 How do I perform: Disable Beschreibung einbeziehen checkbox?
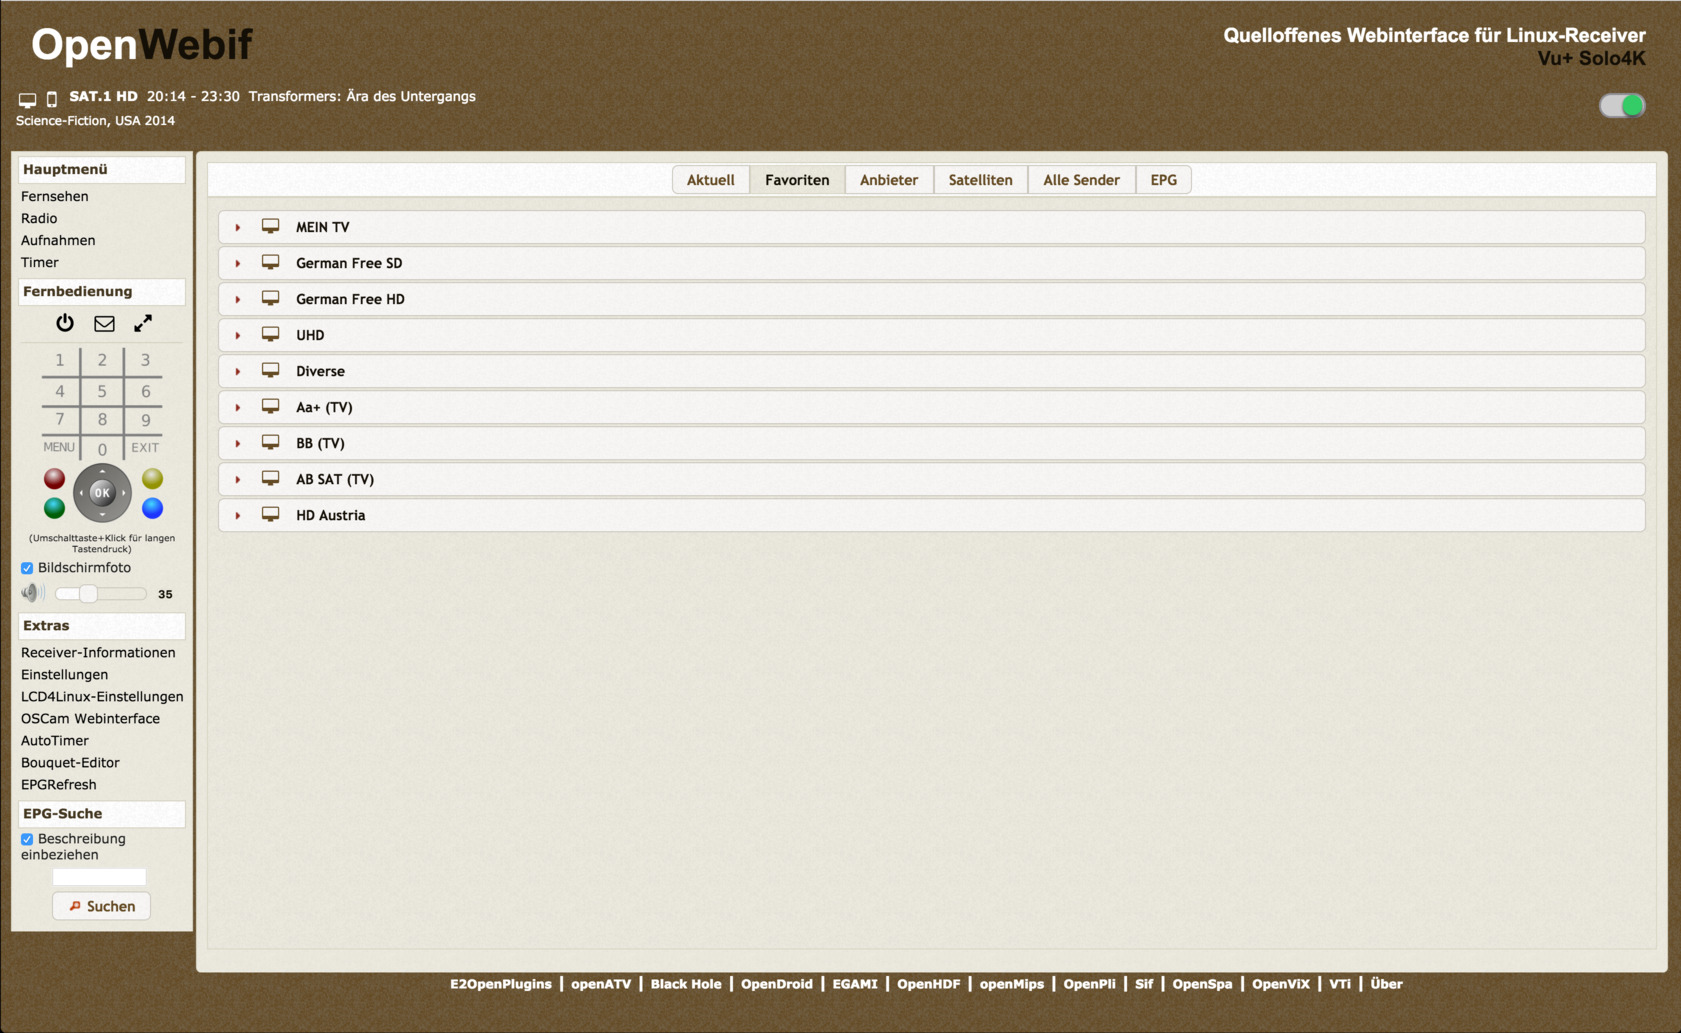pyautogui.click(x=27, y=839)
